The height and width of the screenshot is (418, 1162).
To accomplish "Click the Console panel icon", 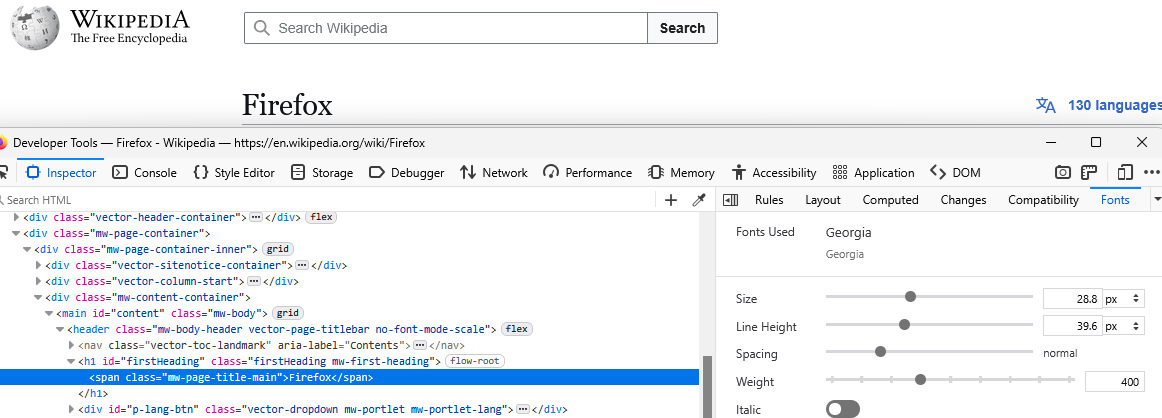I will coord(120,173).
